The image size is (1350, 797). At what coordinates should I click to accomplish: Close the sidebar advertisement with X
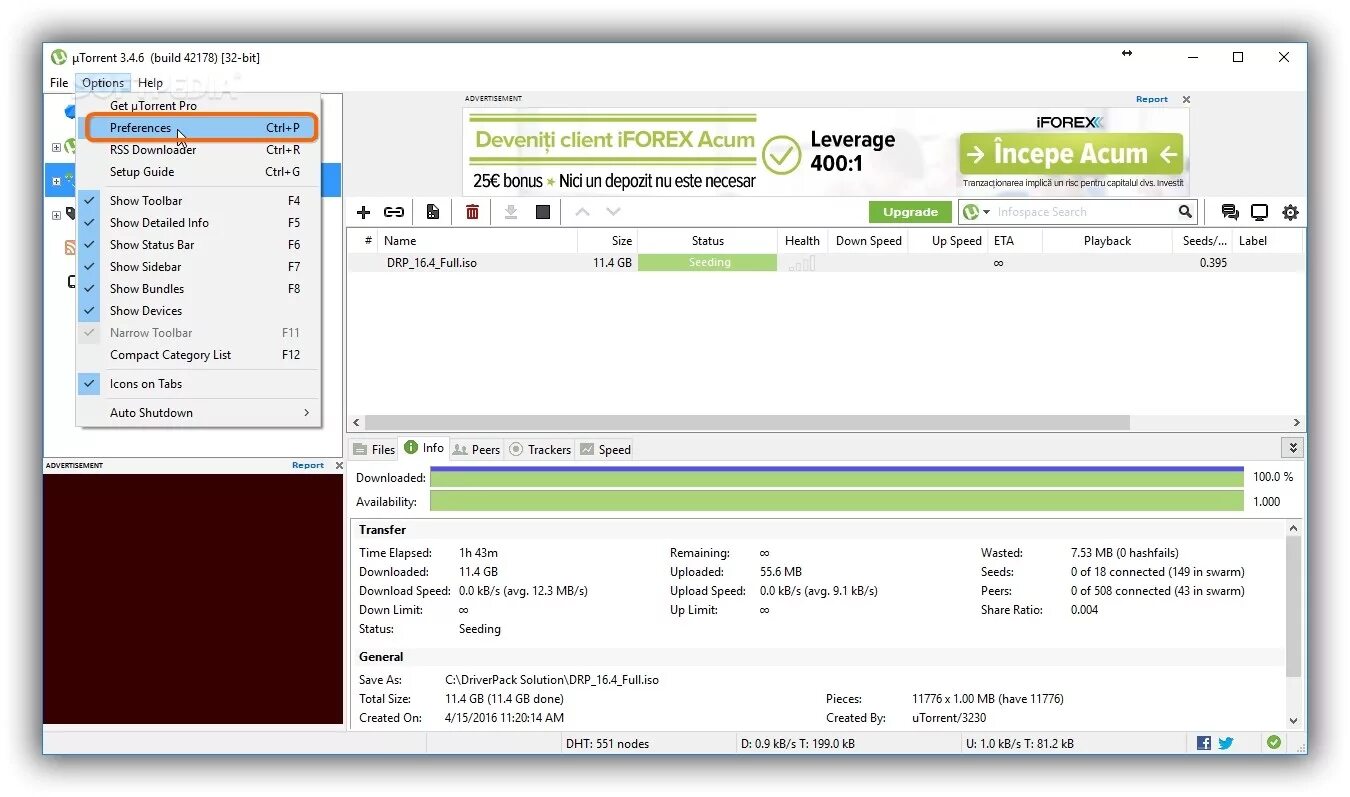tap(338, 465)
